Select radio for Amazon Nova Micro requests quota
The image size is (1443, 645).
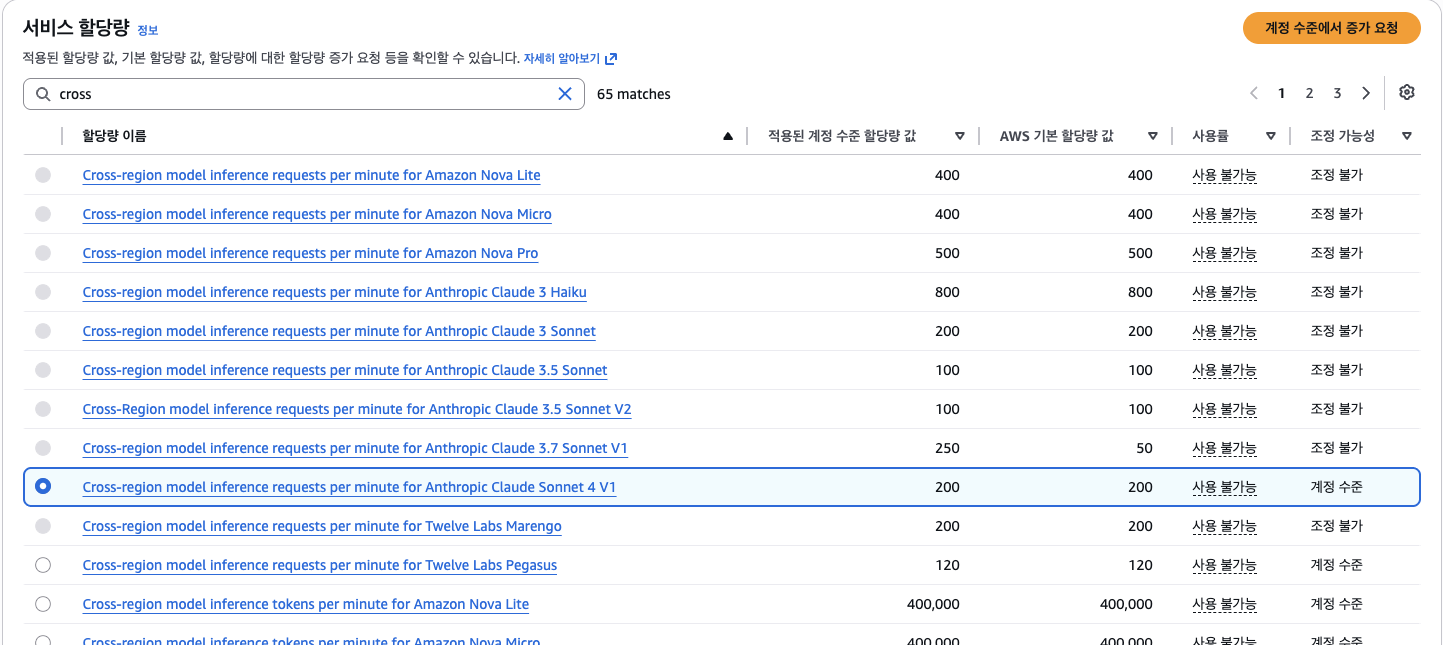43,214
